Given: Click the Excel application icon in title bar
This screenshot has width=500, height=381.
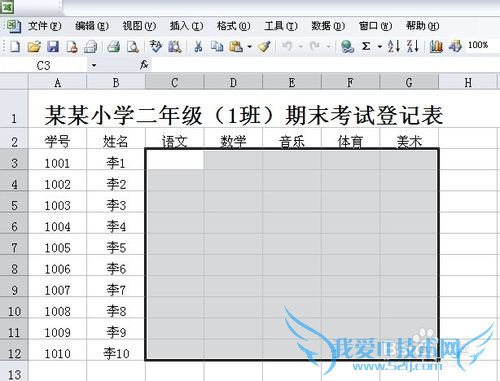Looking at the screenshot, I should (x=7, y=6).
